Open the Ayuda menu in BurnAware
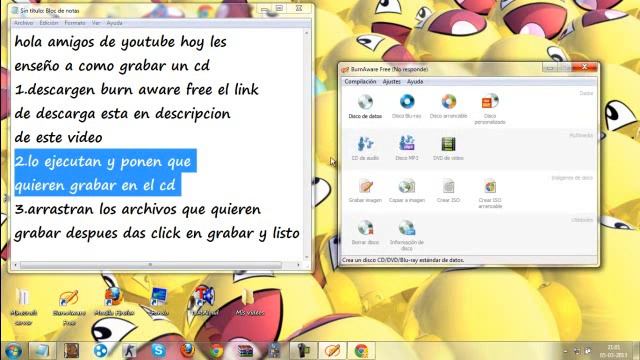 415,82
